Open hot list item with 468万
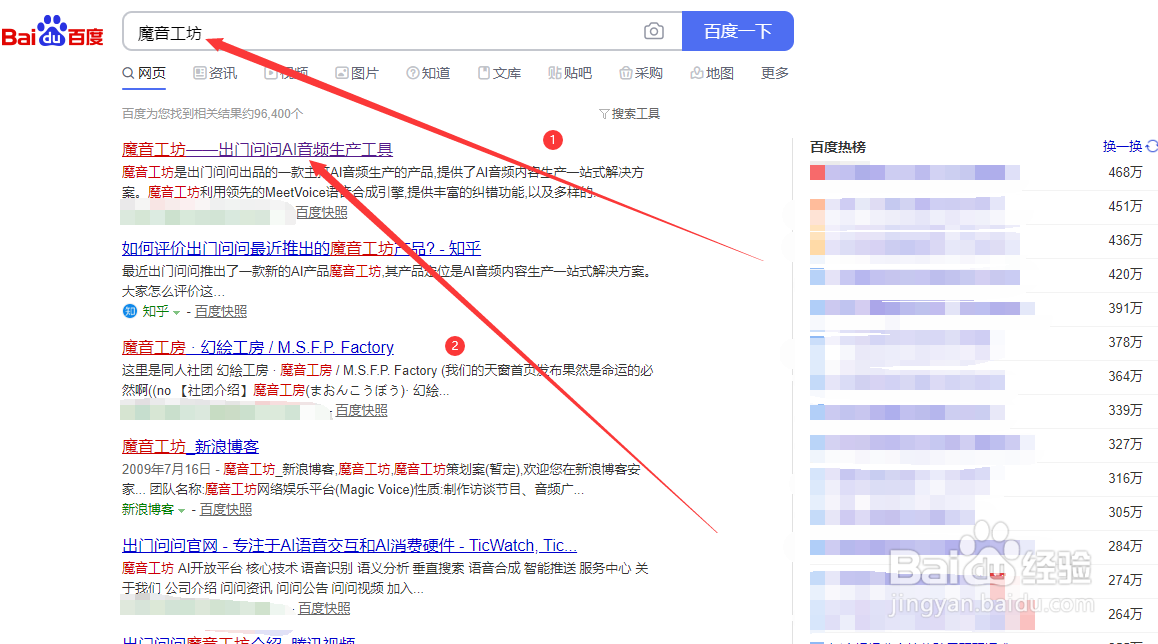The width and height of the screenshot is (1158, 644). [x=976, y=173]
